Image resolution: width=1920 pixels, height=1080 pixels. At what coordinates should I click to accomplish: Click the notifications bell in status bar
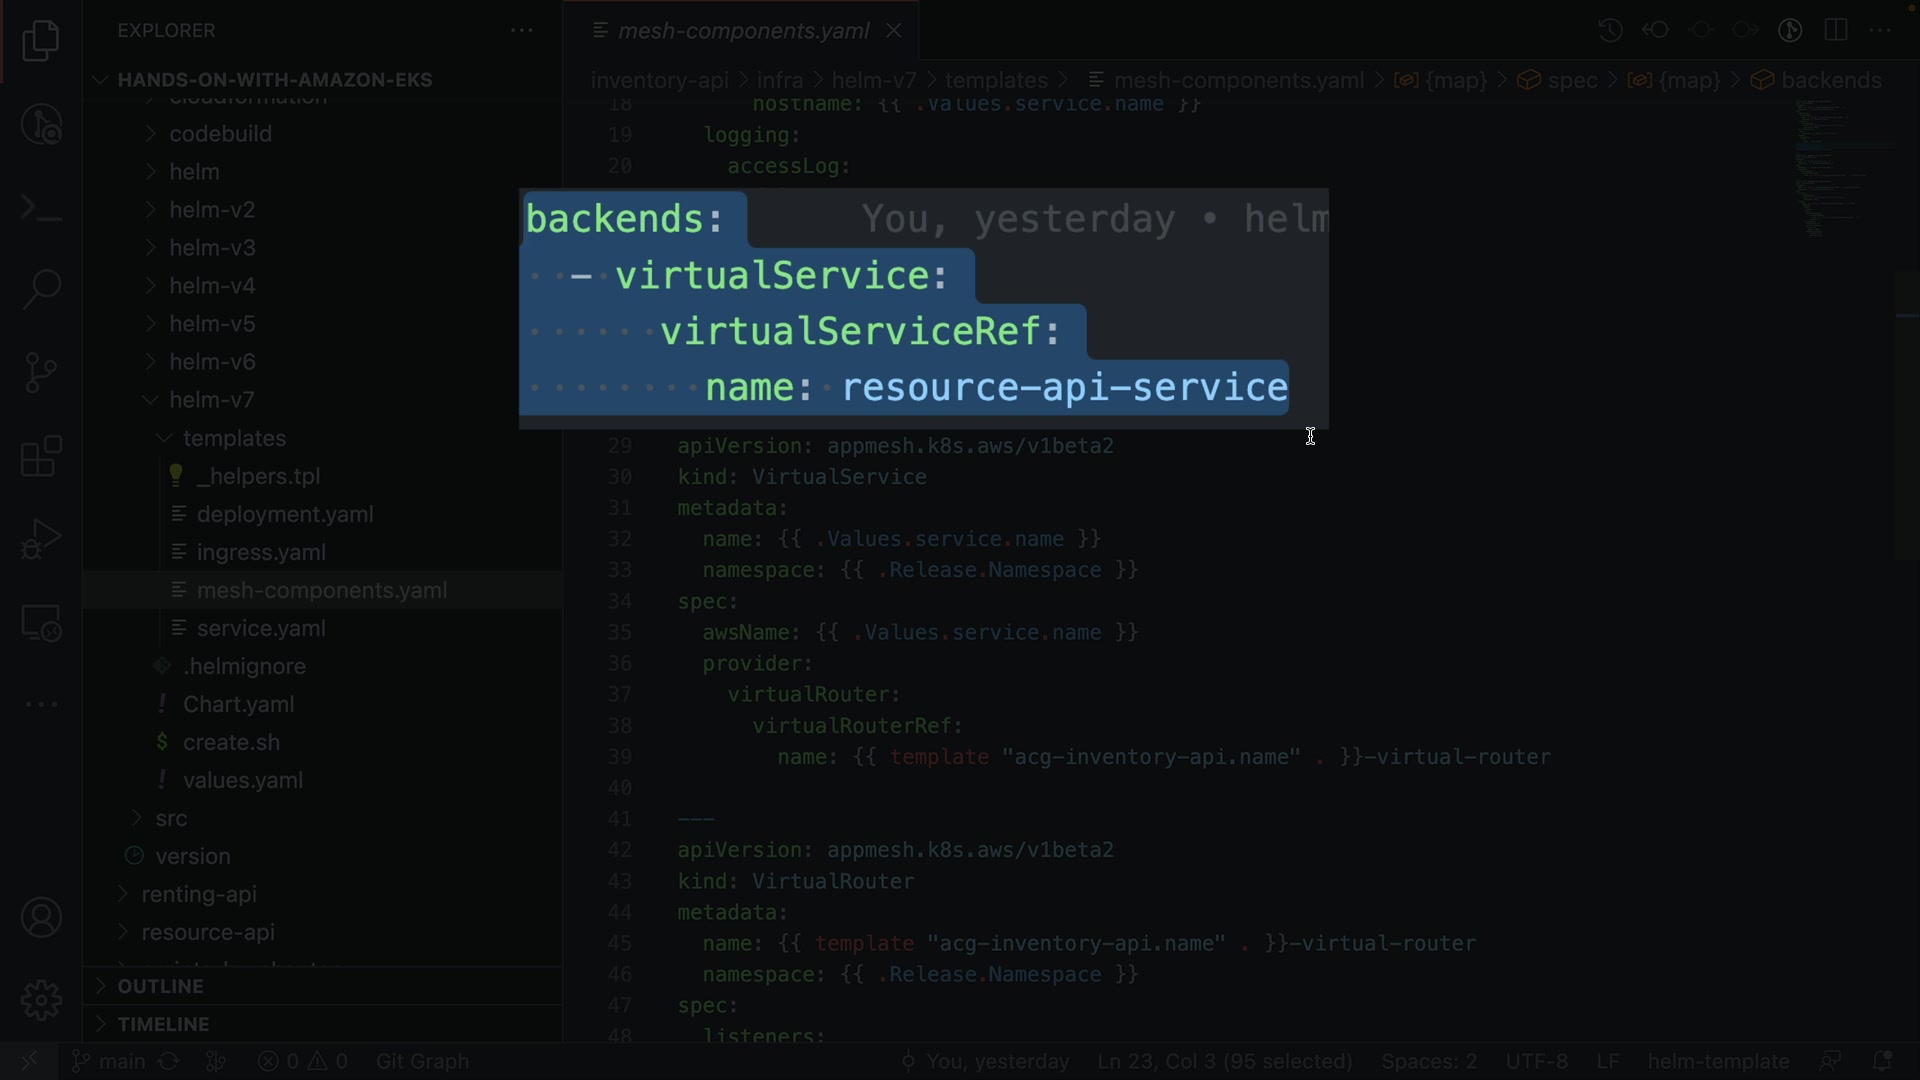(1881, 1061)
